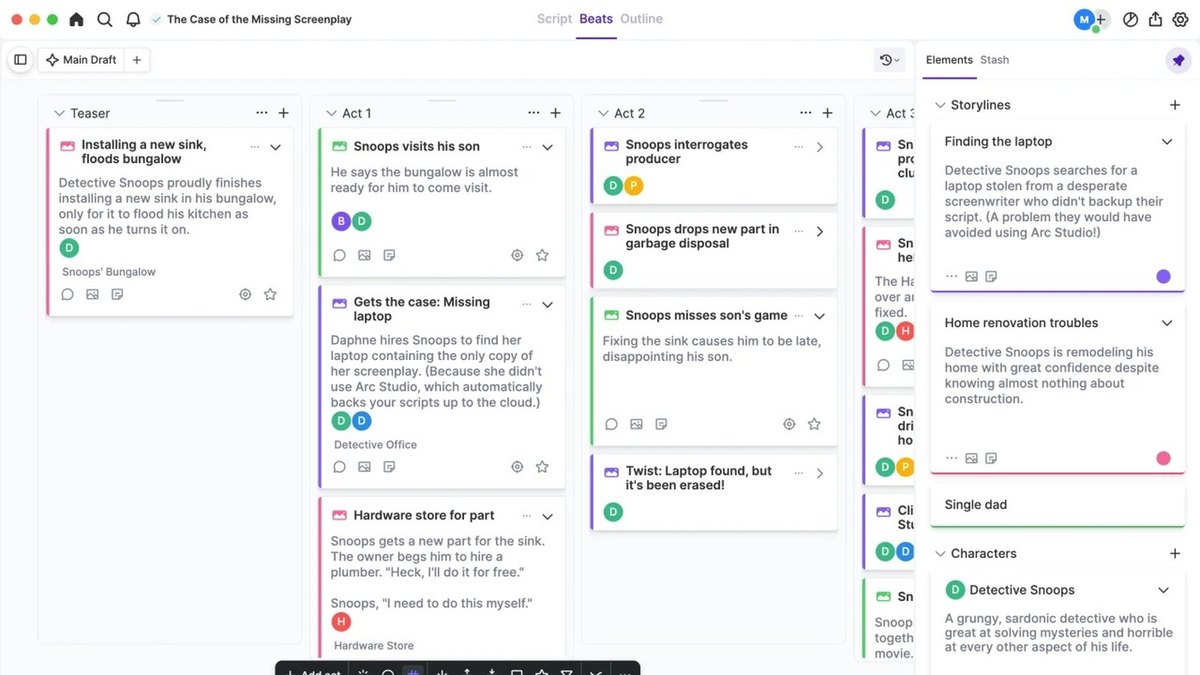Click the title 'The Case of the Missing Screenplay'
Screen dimensions: 1200x675
coord(259,19)
